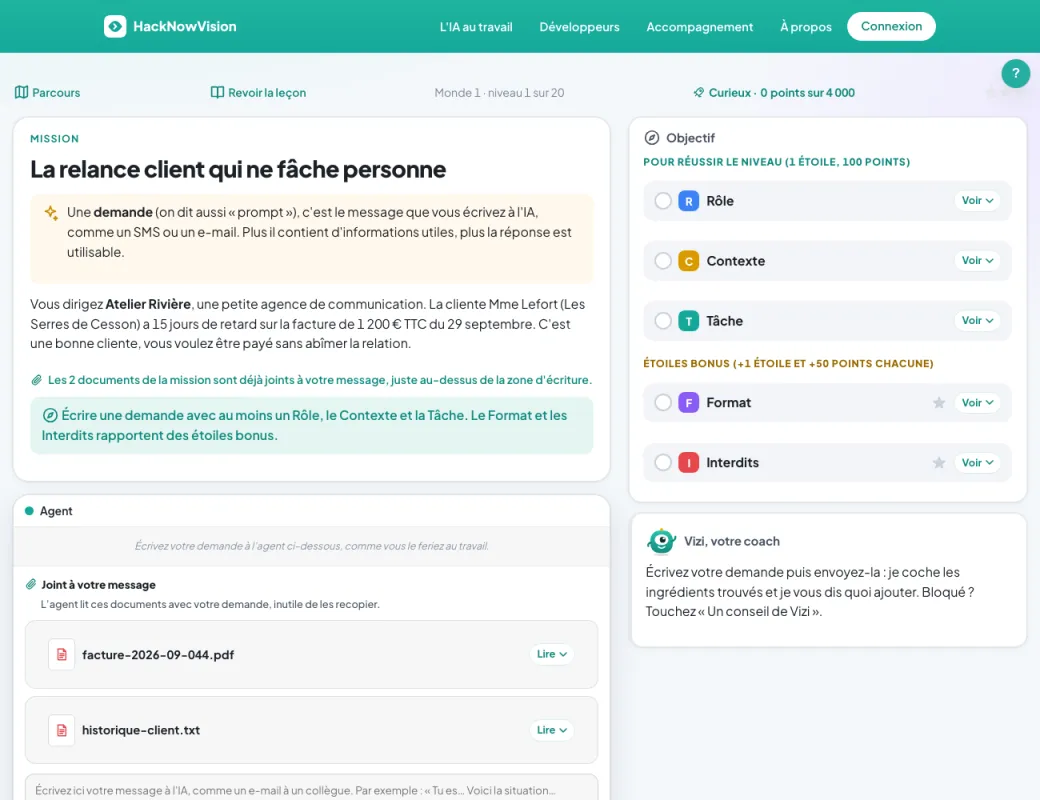Tick the Rôle objective circle
This screenshot has width=1040, height=800.
(x=663, y=201)
